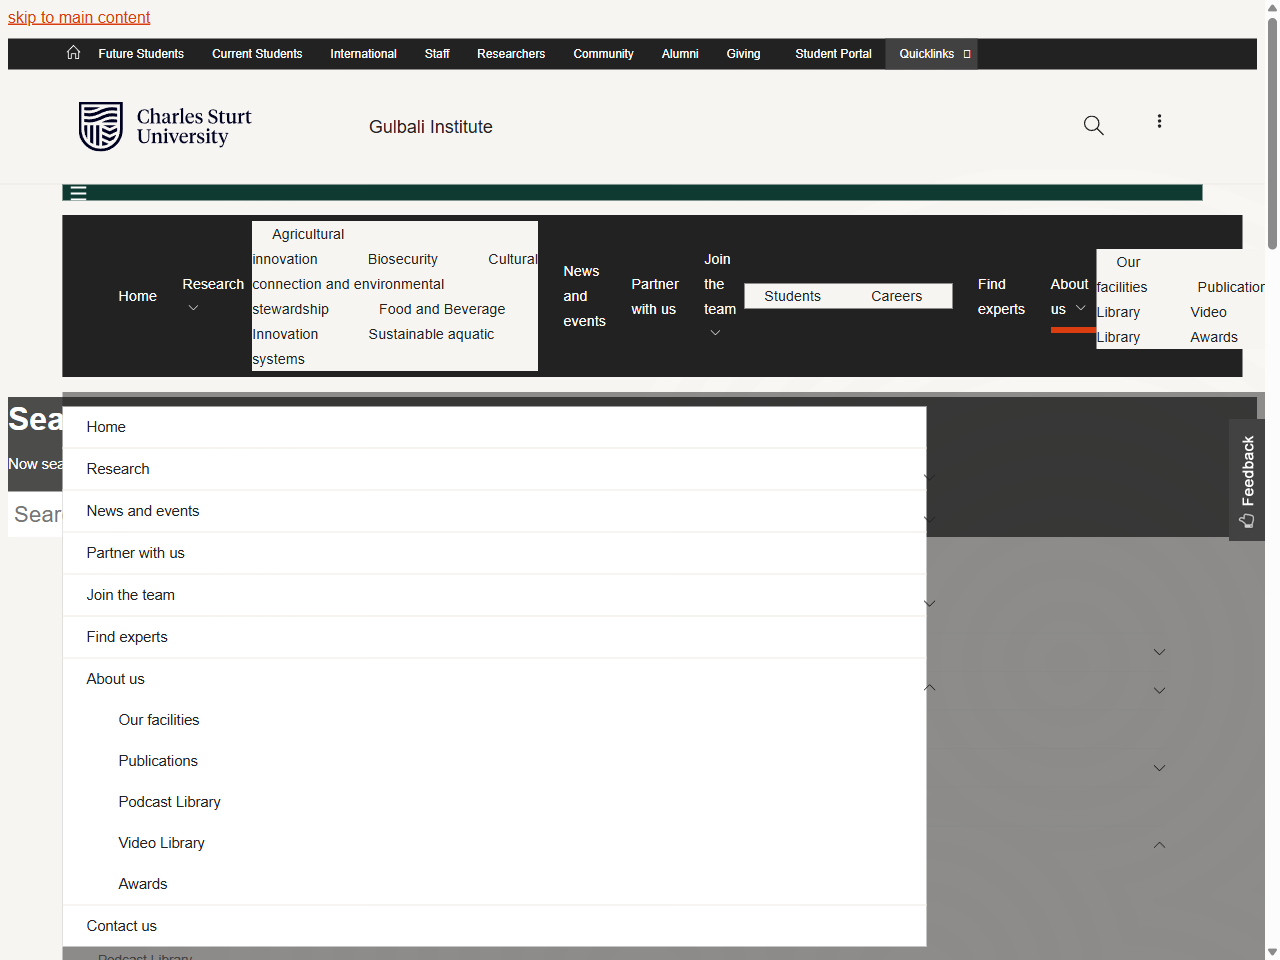Expand Join the team in mobile menu
The width and height of the screenshot is (1280, 960).
(929, 603)
